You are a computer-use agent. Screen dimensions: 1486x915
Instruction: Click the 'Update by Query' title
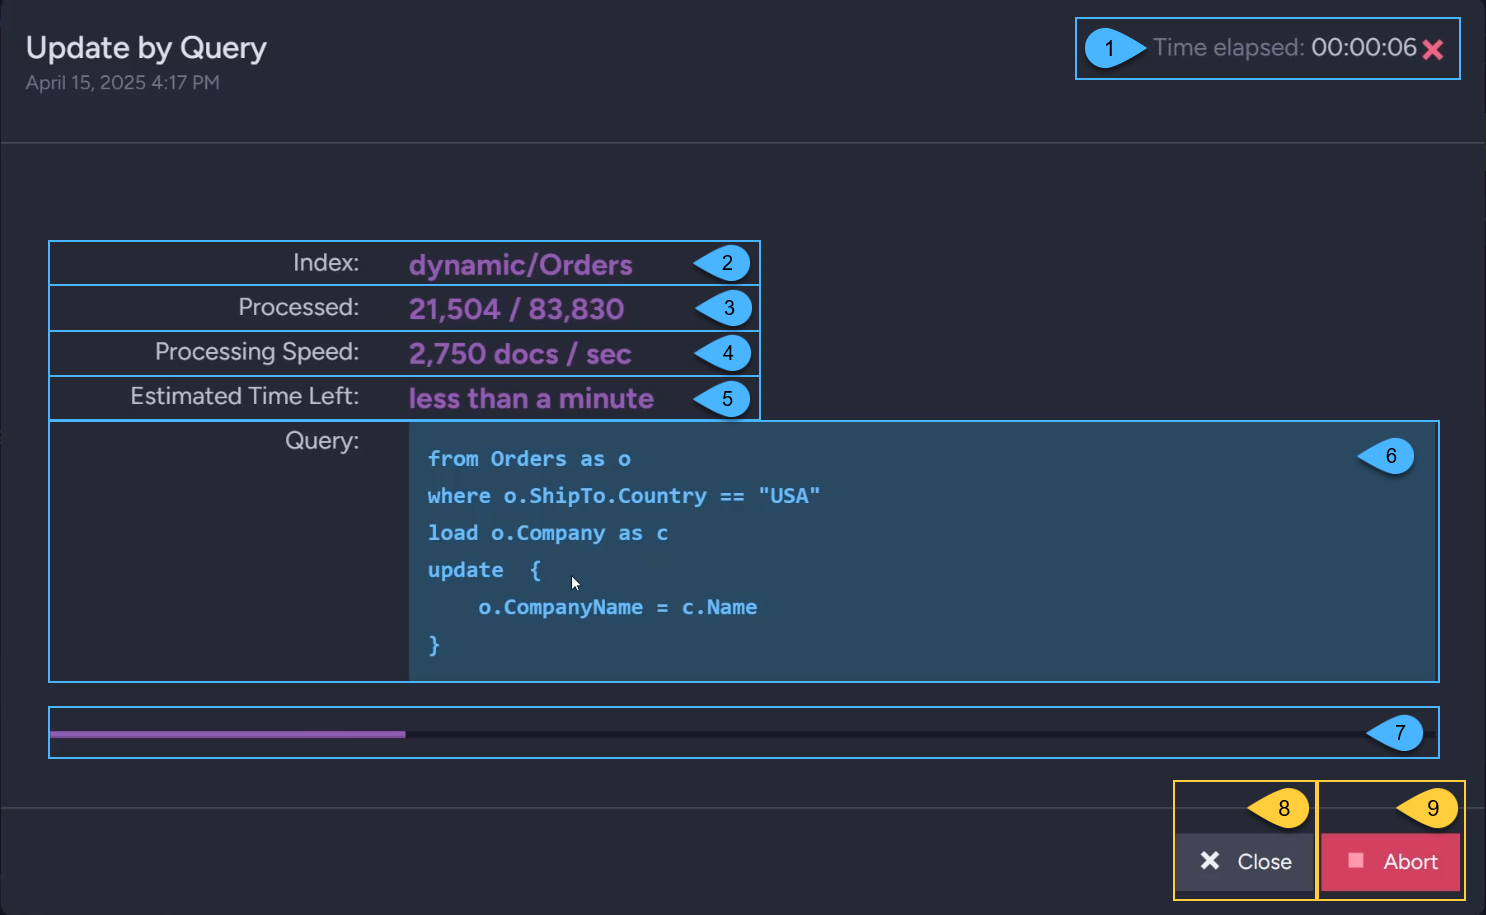point(146,48)
